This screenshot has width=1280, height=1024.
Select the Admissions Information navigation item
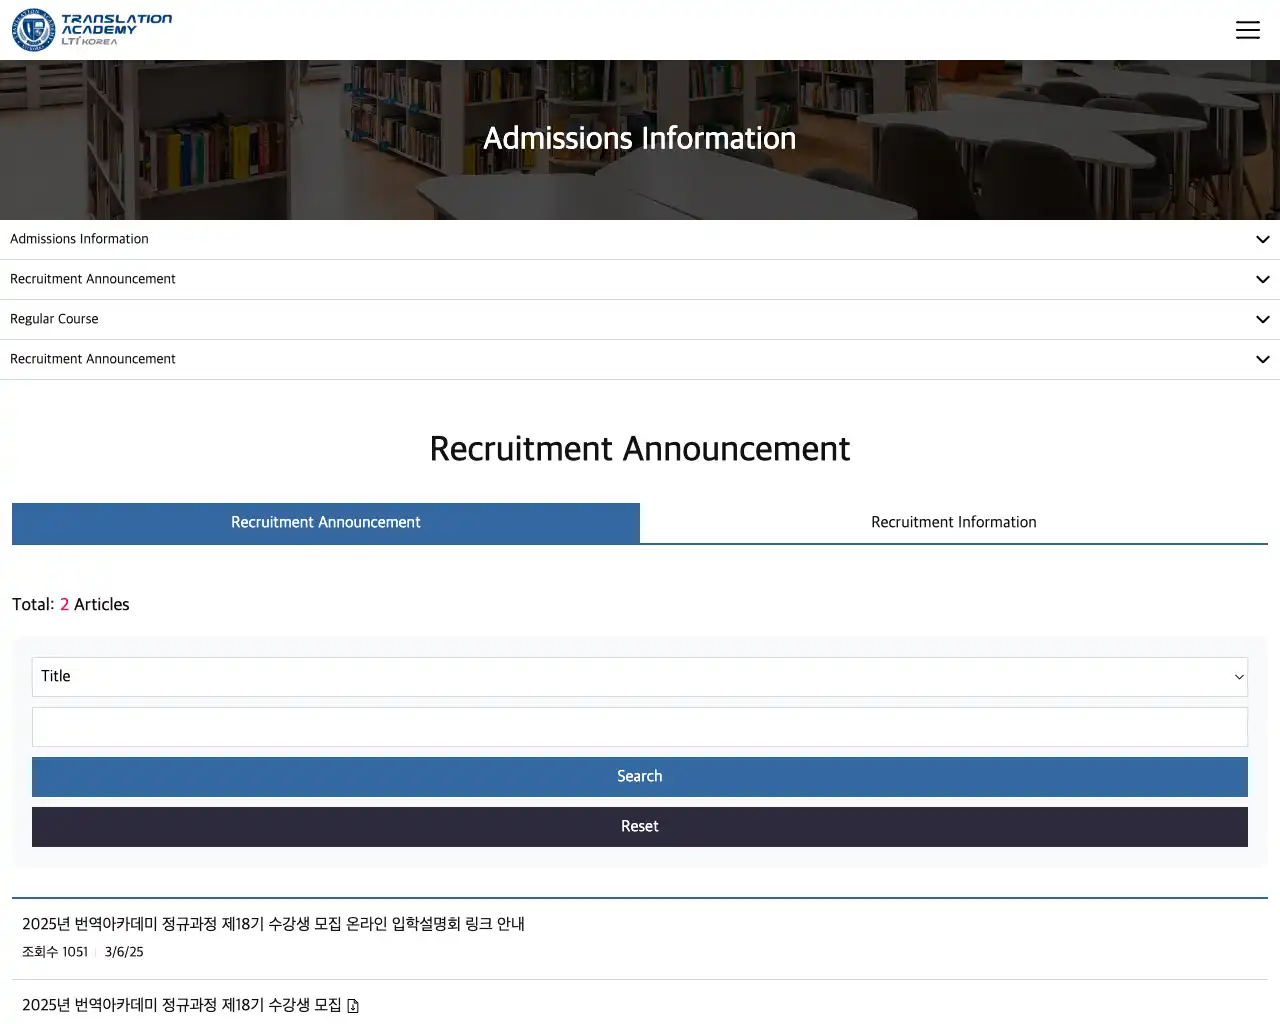[x=79, y=239]
